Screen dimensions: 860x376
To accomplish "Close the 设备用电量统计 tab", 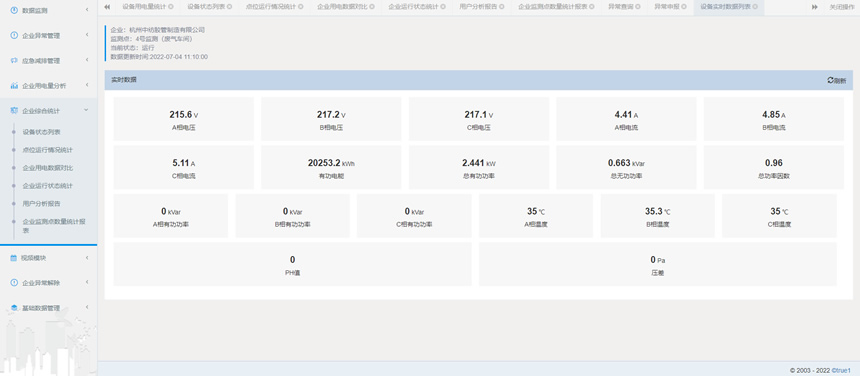I will click(171, 7).
